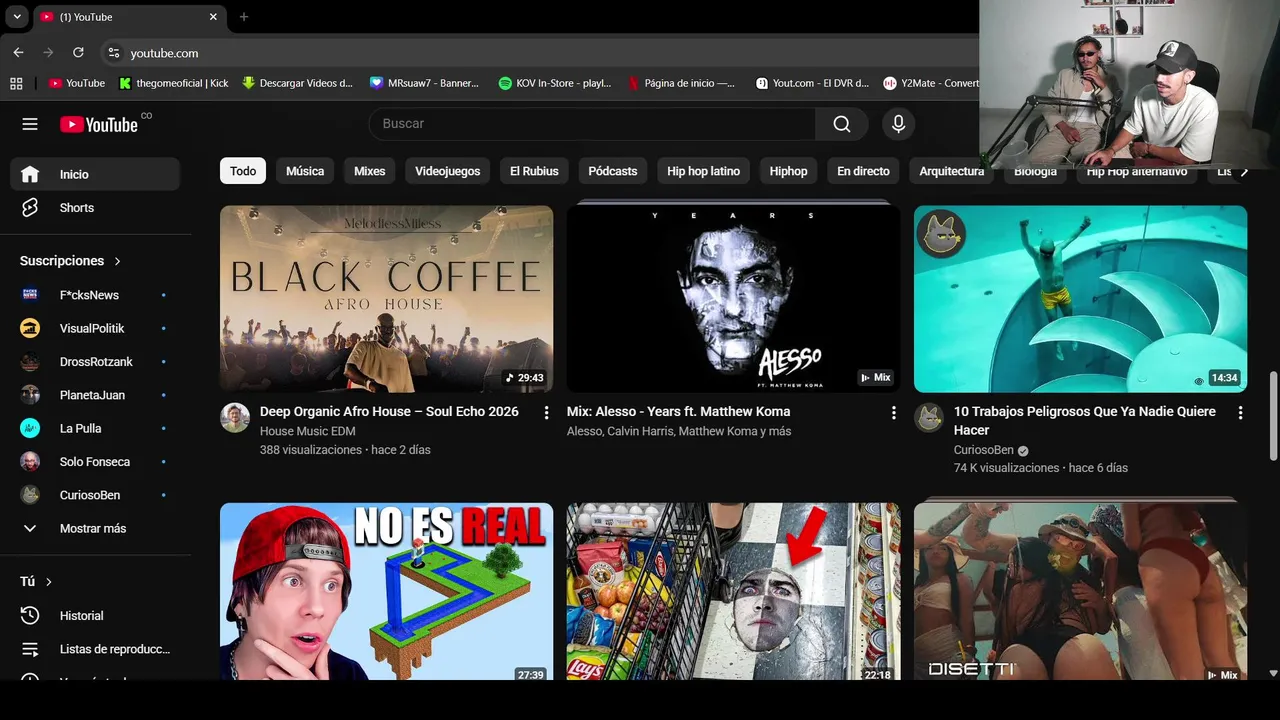The width and height of the screenshot is (1280, 720).
Task: Play the Alesso Years mix thumbnail
Action: point(733,299)
